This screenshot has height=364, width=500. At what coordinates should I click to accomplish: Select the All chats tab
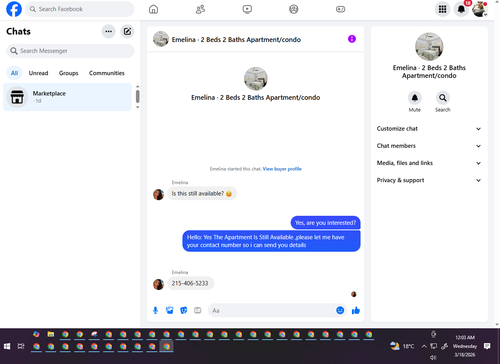(x=14, y=73)
